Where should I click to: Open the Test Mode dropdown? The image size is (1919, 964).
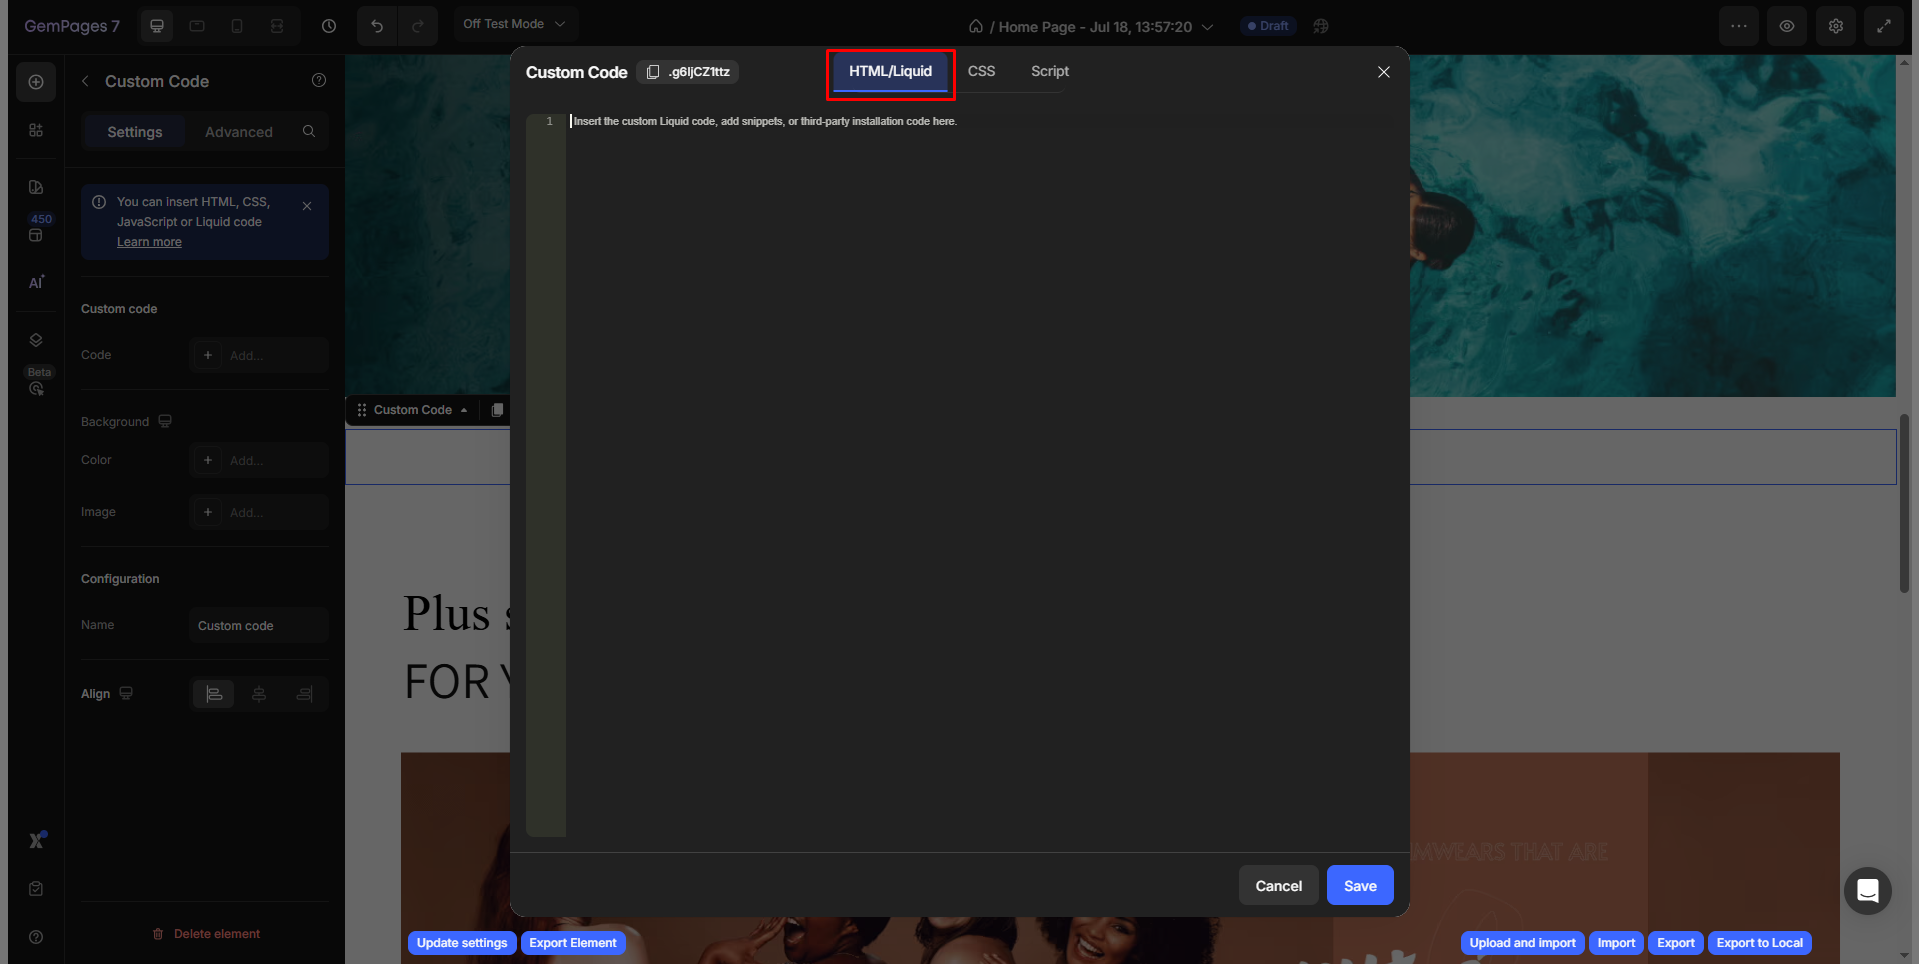point(515,24)
